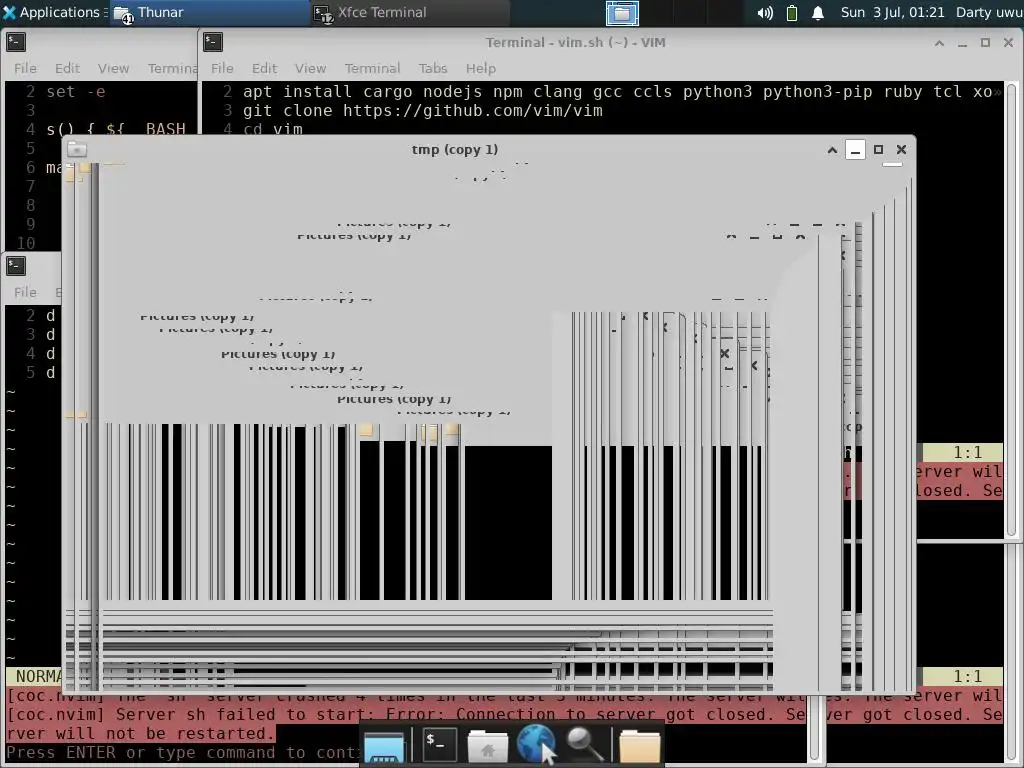Open the home folder from the dock
1024x768 pixels.
[x=487, y=746]
